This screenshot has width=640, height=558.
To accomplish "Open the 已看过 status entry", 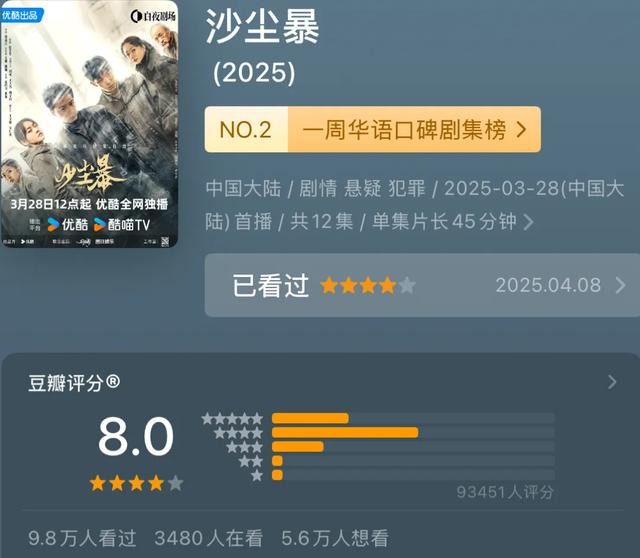I will 422,285.
